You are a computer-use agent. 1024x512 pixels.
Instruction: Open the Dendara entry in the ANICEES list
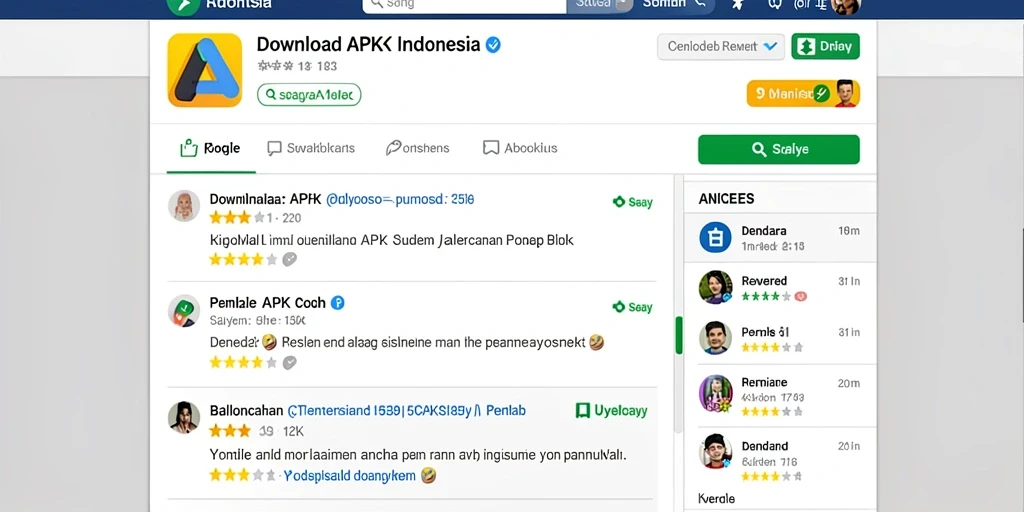[780, 238]
